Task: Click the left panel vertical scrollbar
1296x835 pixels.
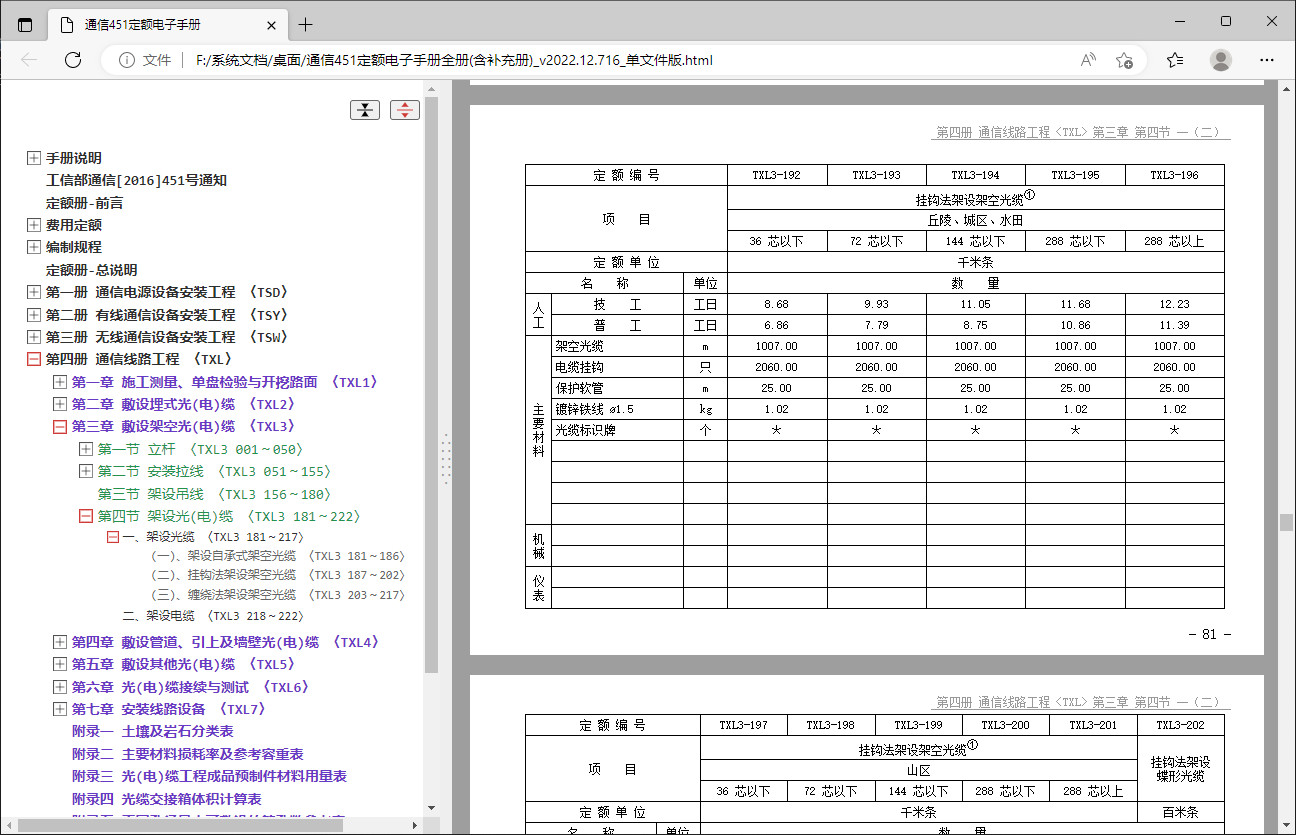Action: pyautogui.click(x=431, y=385)
